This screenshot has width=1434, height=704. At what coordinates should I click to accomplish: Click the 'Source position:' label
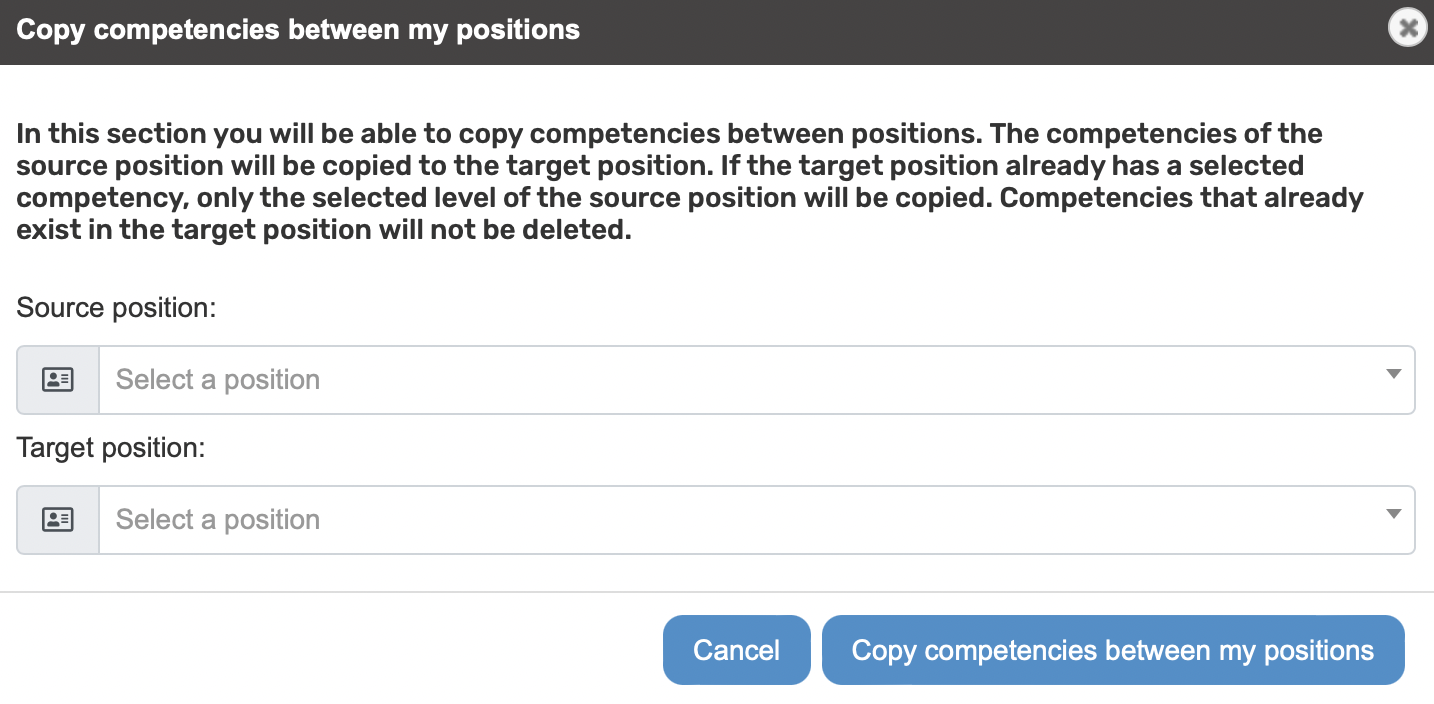click(x=117, y=308)
